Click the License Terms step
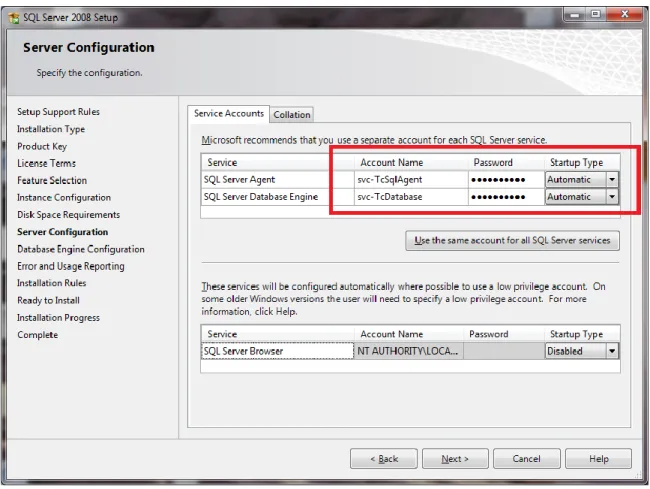Viewport: 650px width, 489px height. [46, 163]
